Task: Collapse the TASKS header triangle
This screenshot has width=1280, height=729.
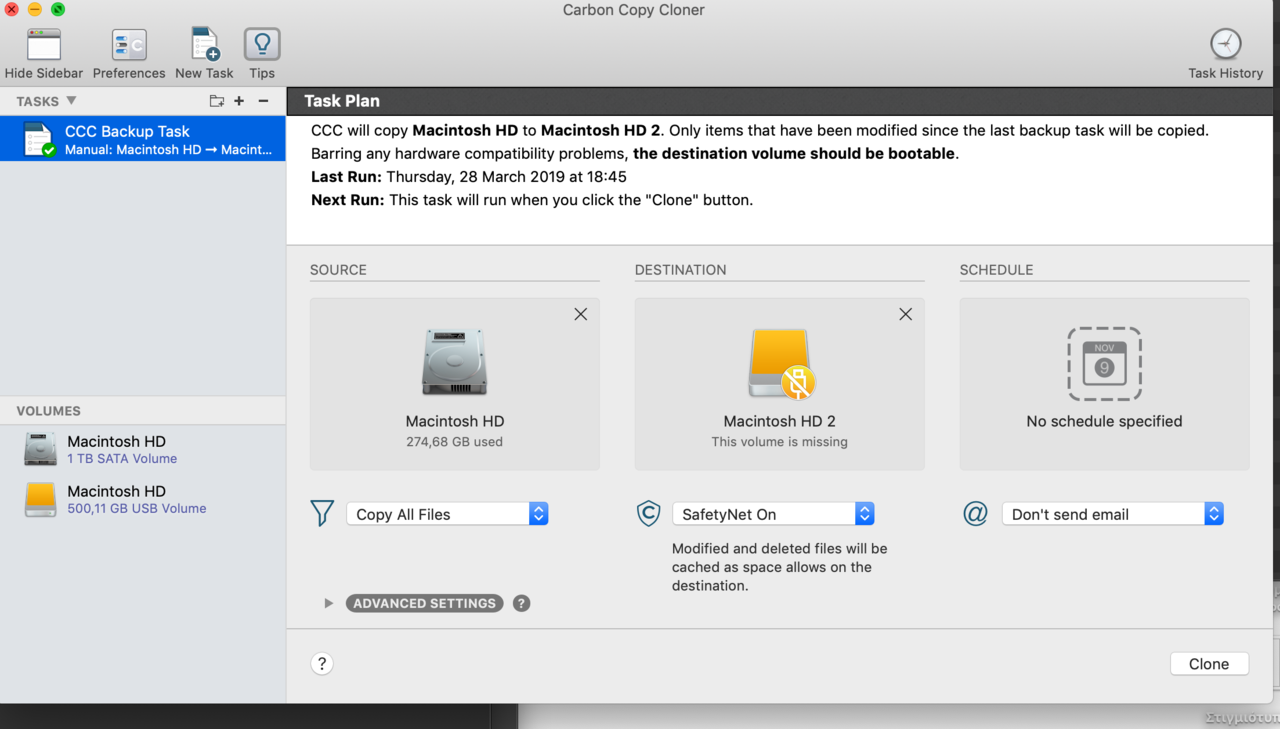Action: point(71,101)
